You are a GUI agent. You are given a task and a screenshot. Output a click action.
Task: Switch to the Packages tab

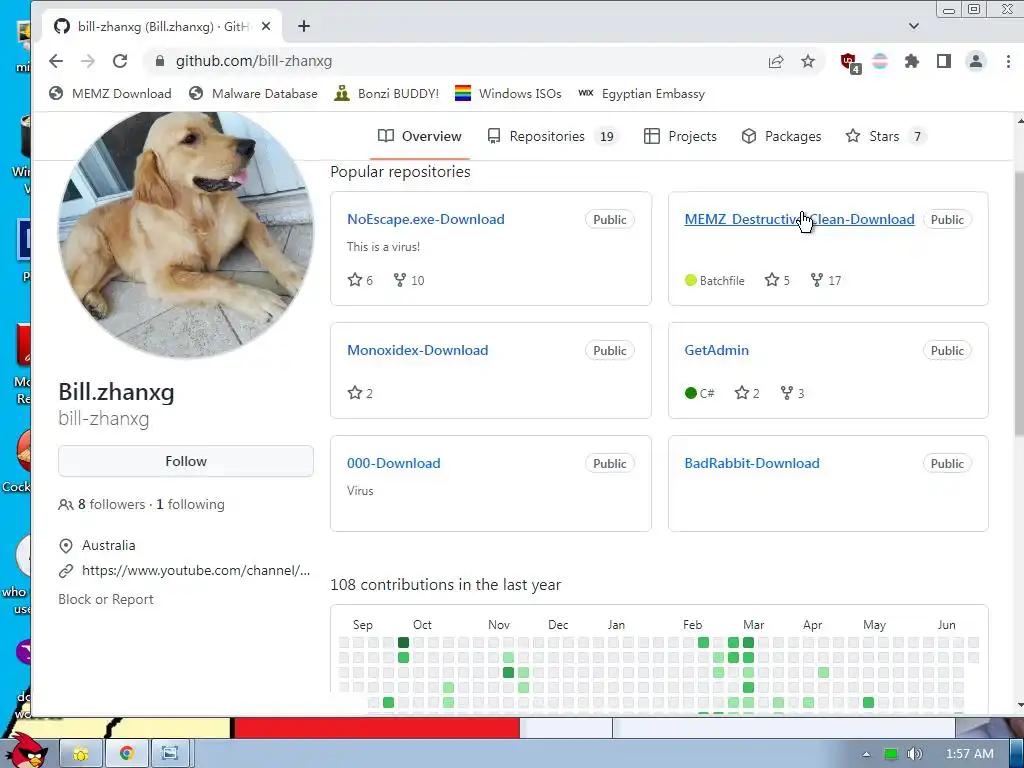(781, 136)
